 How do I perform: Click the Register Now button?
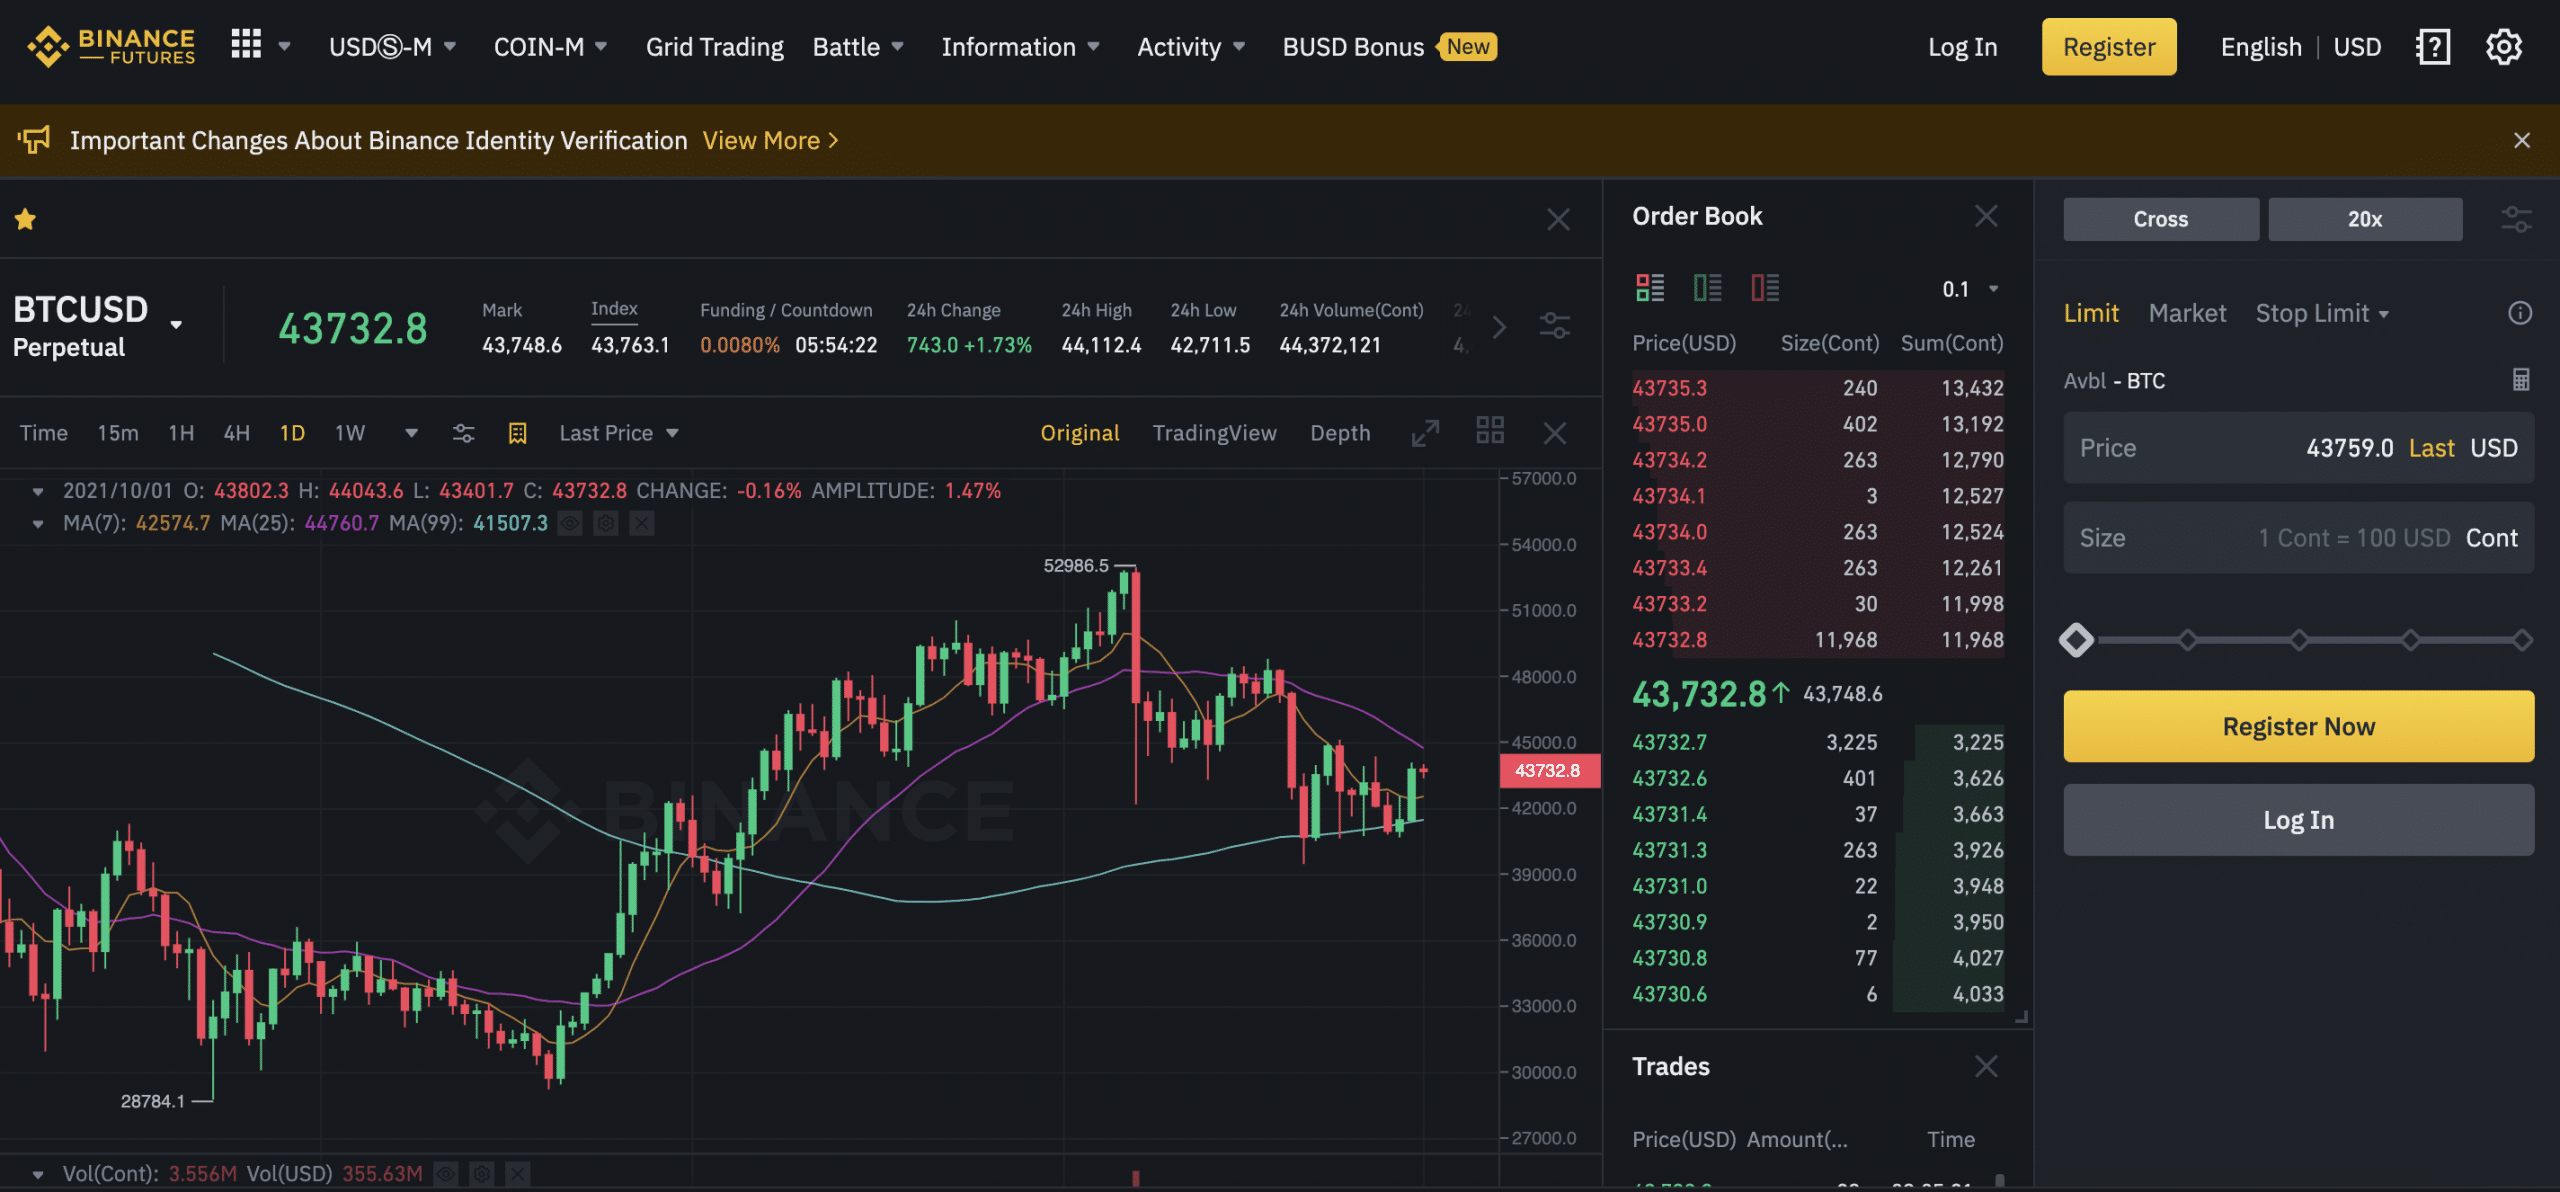tap(2298, 726)
